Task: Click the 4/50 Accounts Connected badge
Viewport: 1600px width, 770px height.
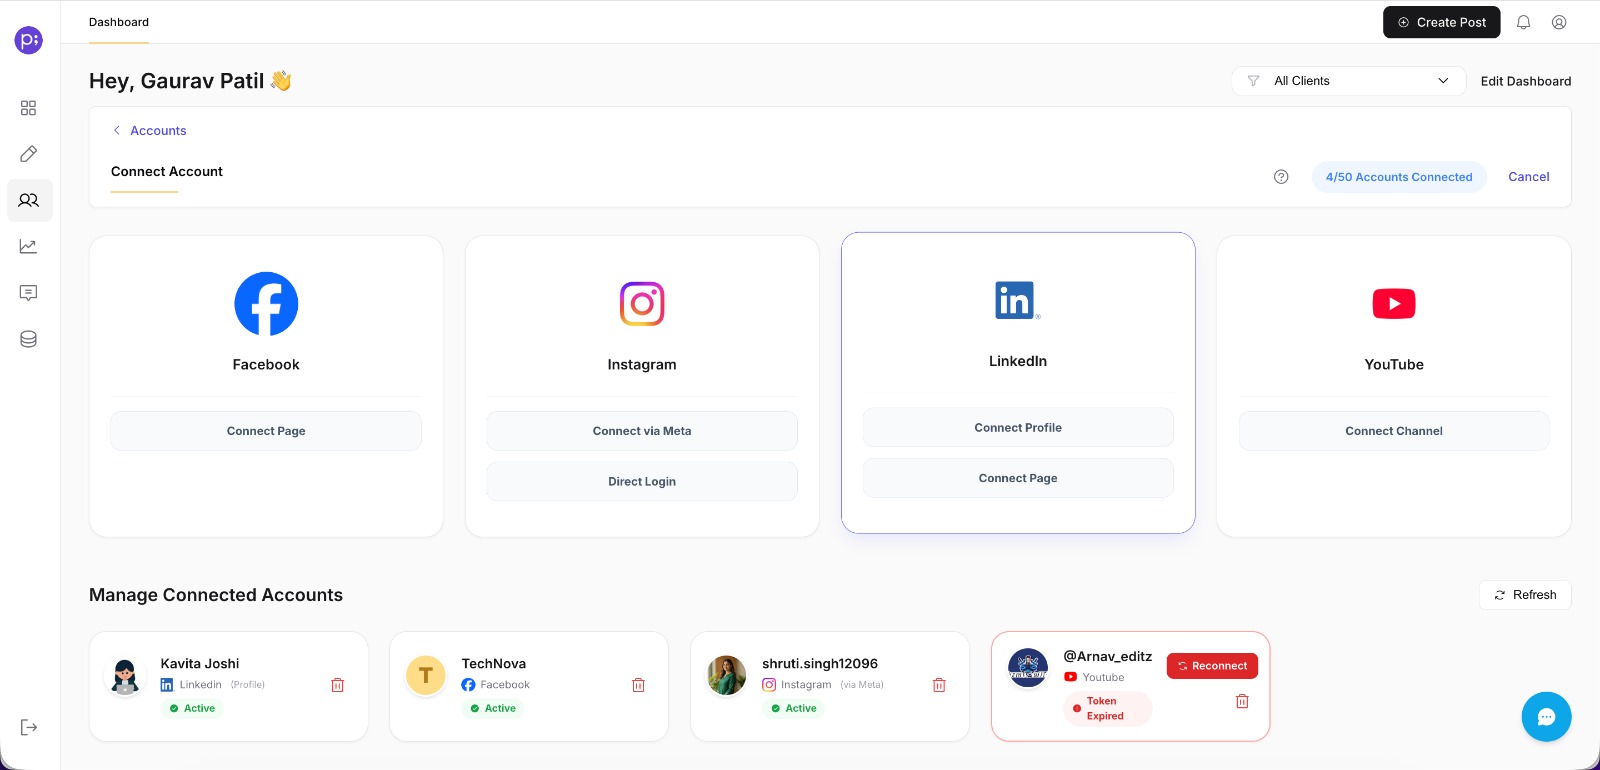Action: (x=1399, y=177)
